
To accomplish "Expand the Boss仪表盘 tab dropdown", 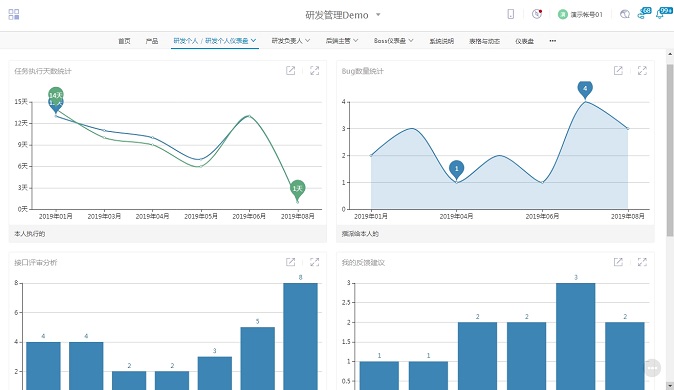I will tap(411, 40).
